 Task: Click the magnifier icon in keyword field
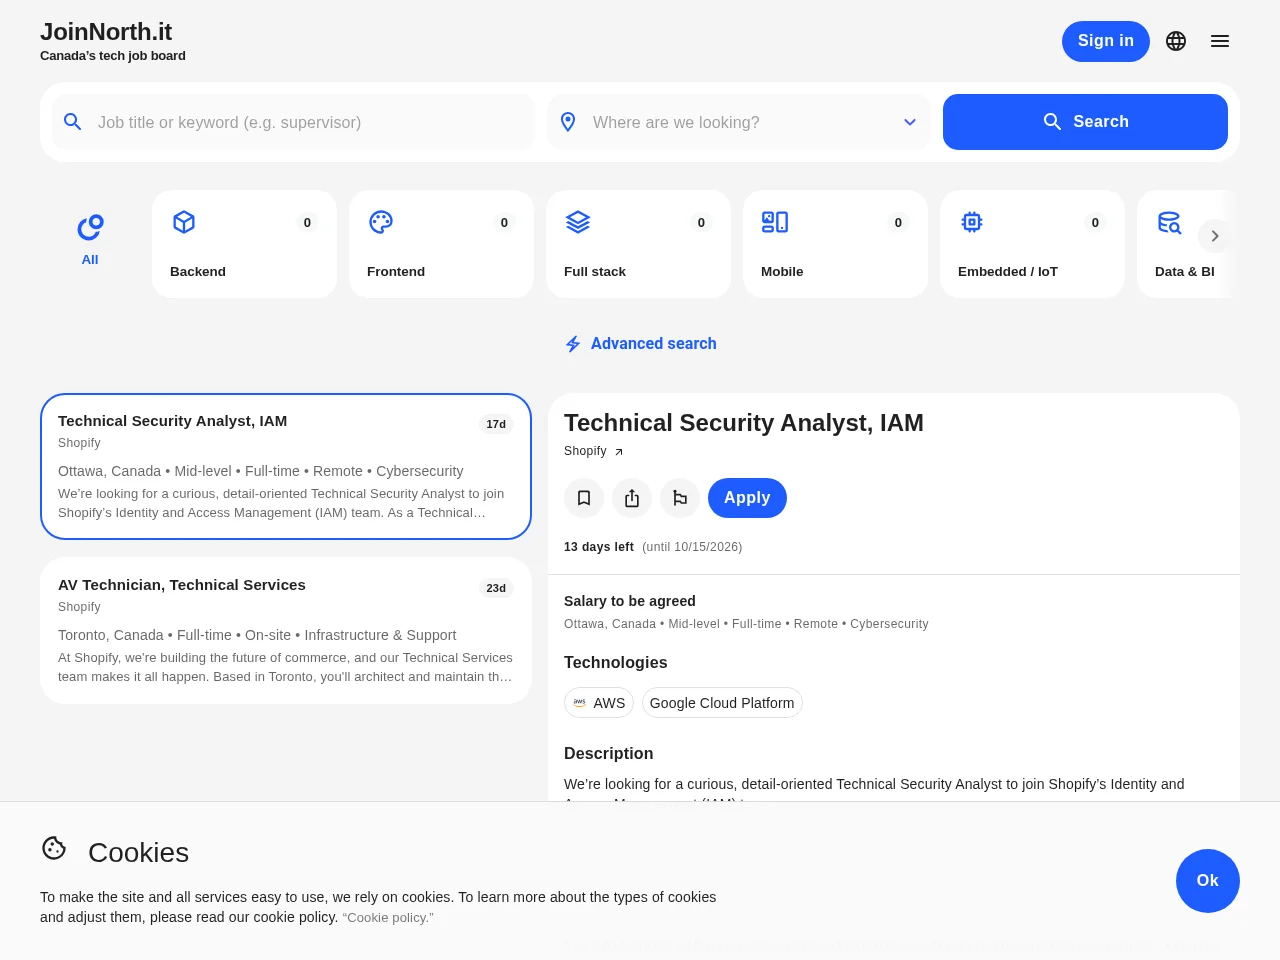[72, 122]
